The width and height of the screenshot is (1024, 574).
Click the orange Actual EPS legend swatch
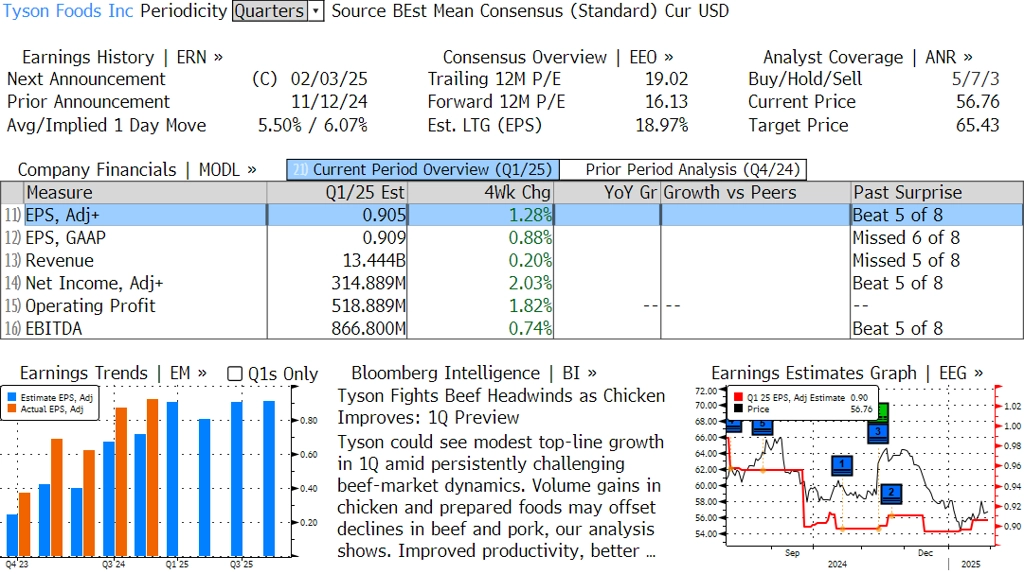(x=12, y=409)
